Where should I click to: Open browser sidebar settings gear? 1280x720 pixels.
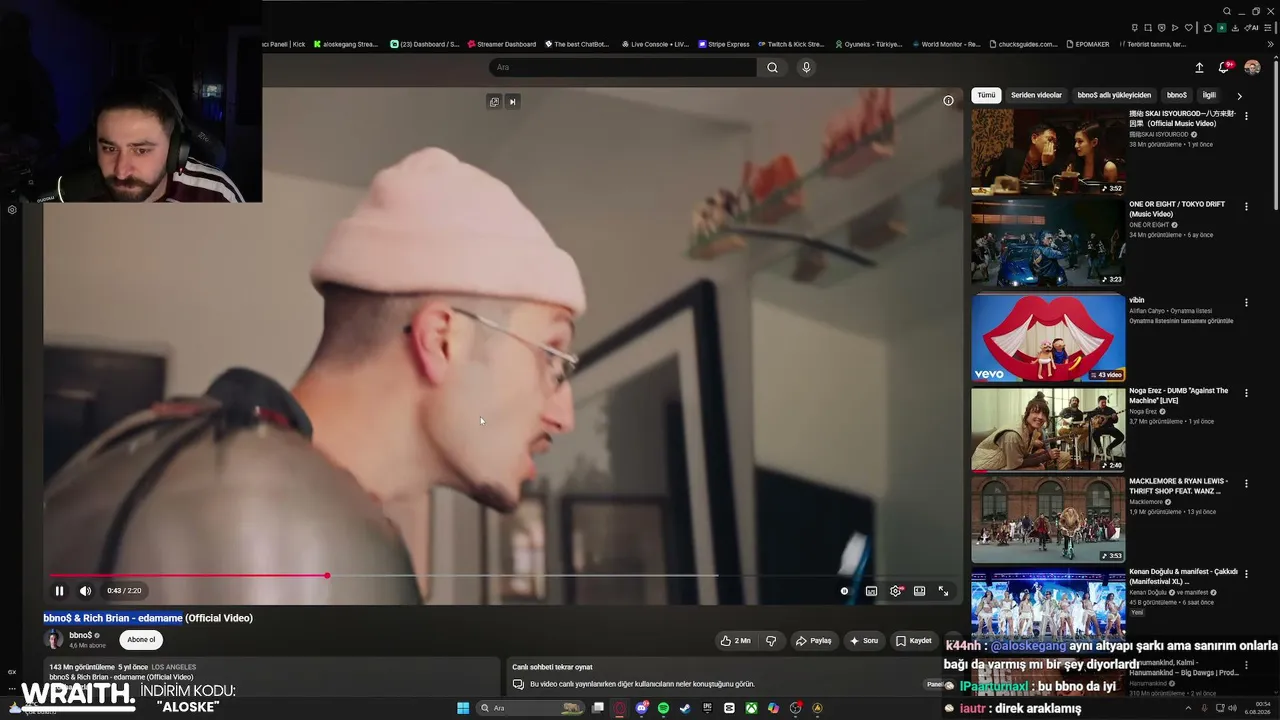point(12,210)
